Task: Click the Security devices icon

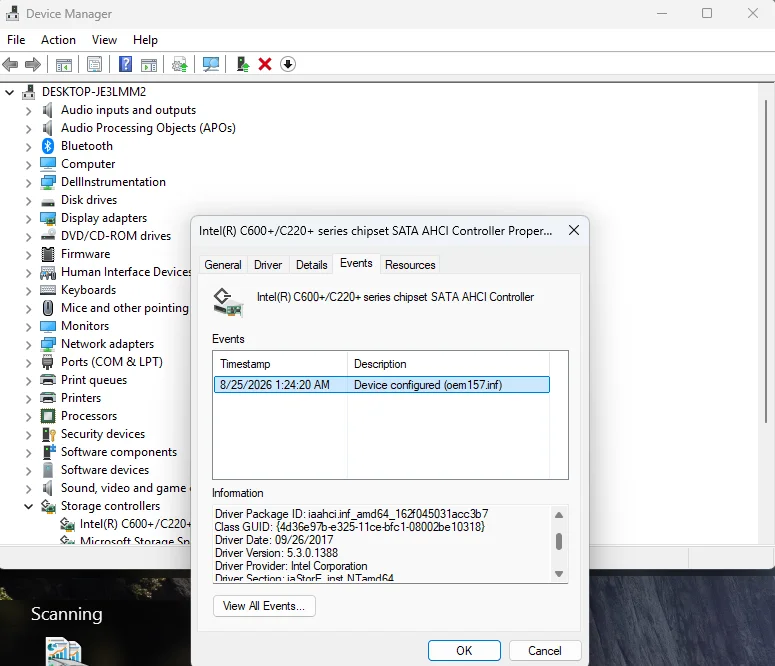Action: click(48, 434)
